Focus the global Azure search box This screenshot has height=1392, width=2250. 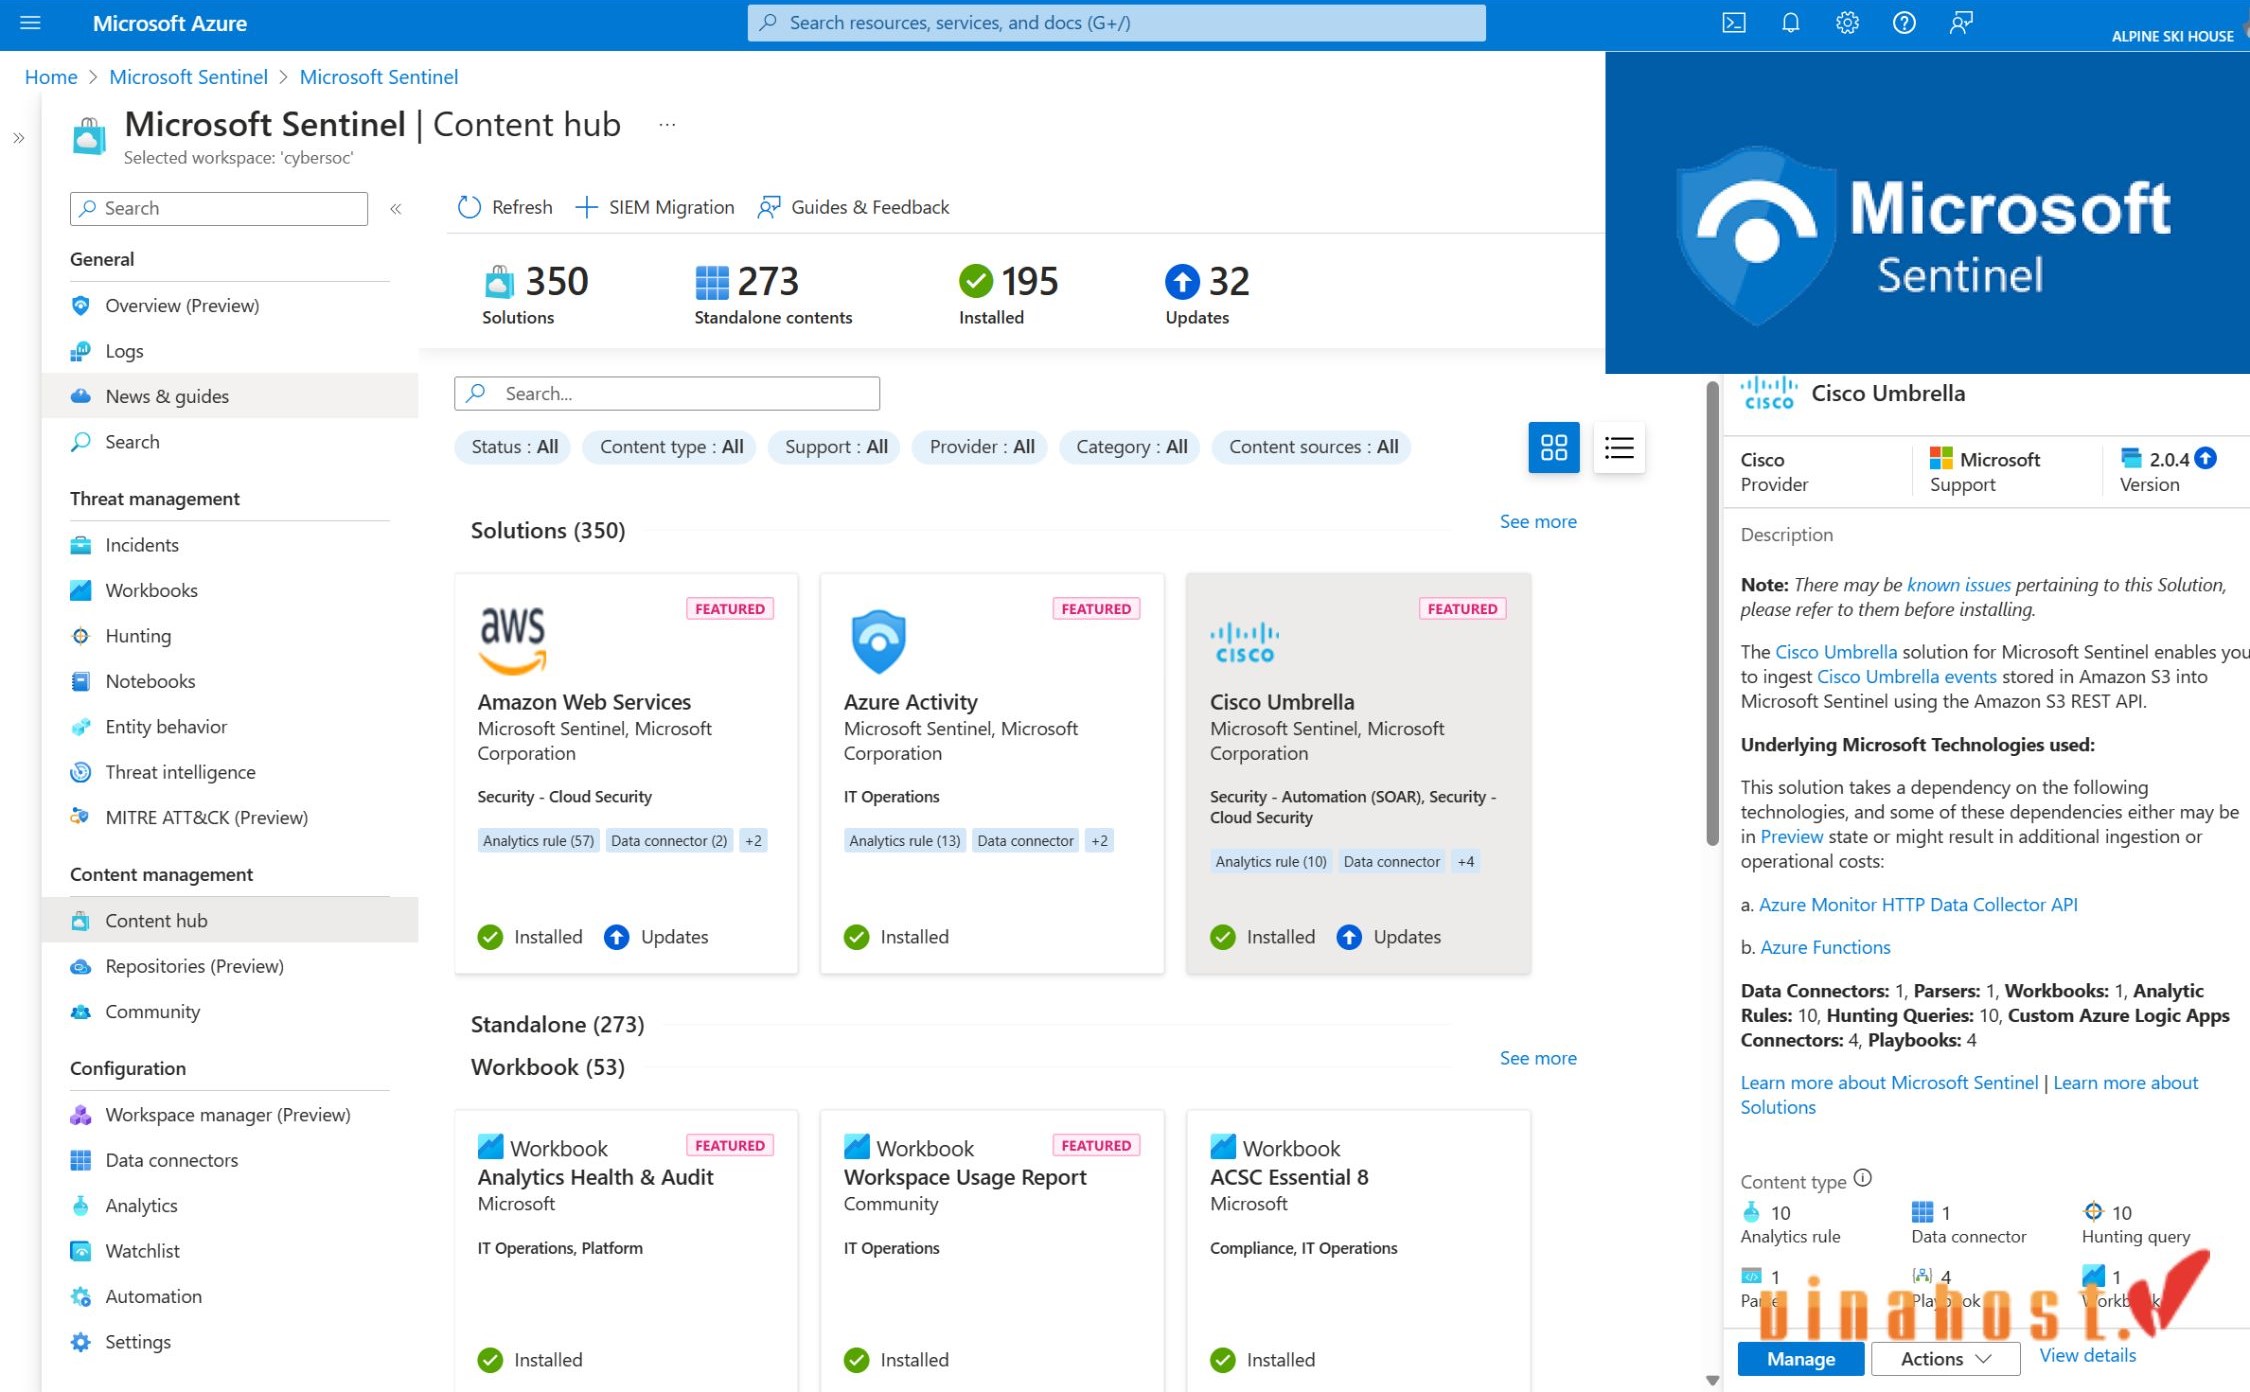(1116, 22)
